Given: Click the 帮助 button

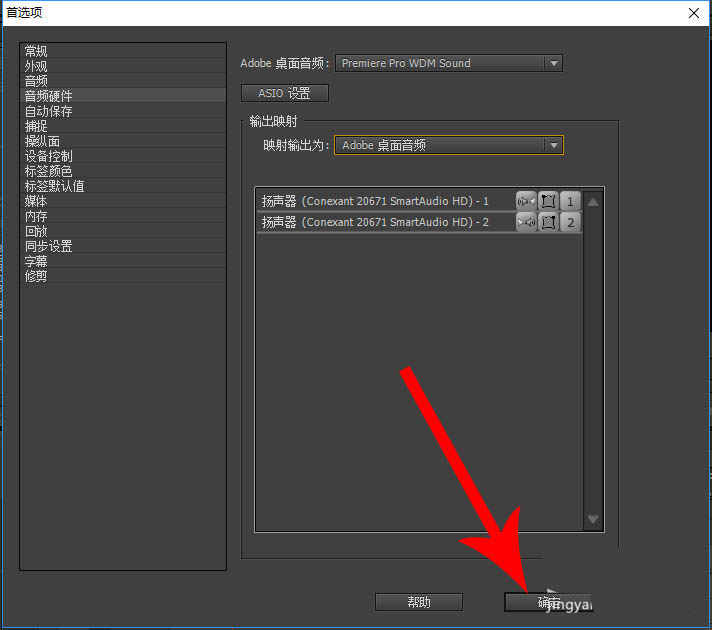Looking at the screenshot, I should [419, 602].
